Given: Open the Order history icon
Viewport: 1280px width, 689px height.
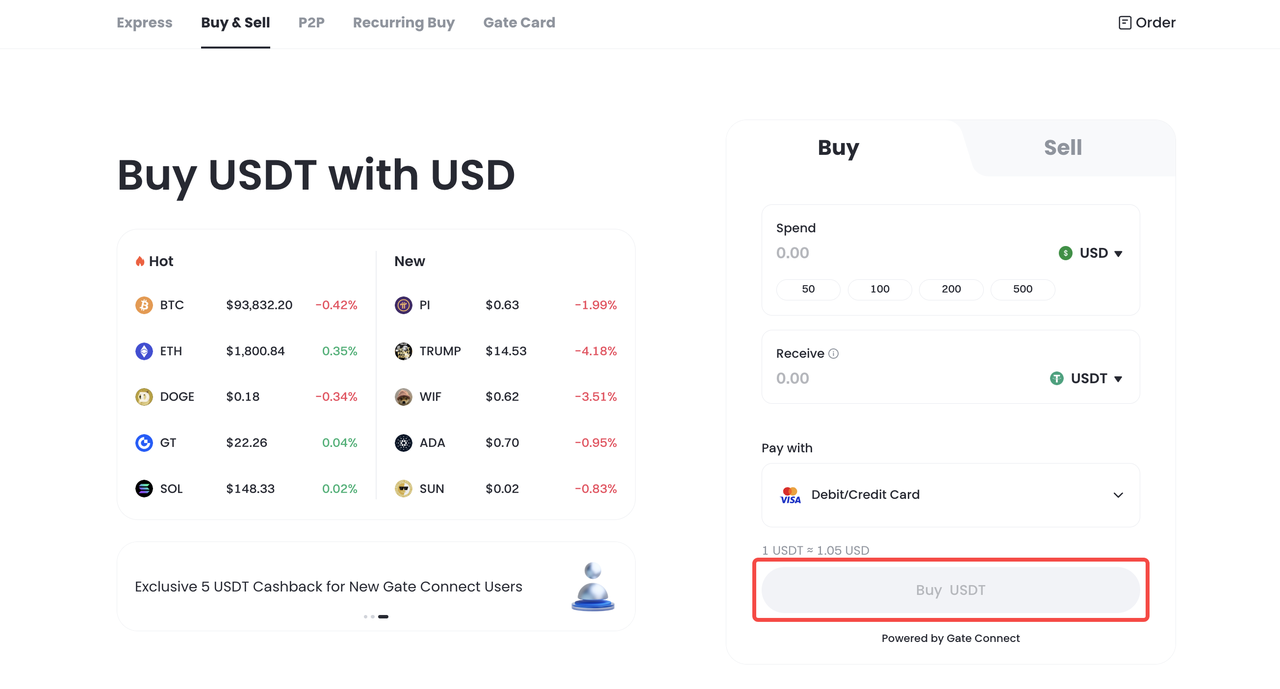Looking at the screenshot, I should pos(1125,23).
